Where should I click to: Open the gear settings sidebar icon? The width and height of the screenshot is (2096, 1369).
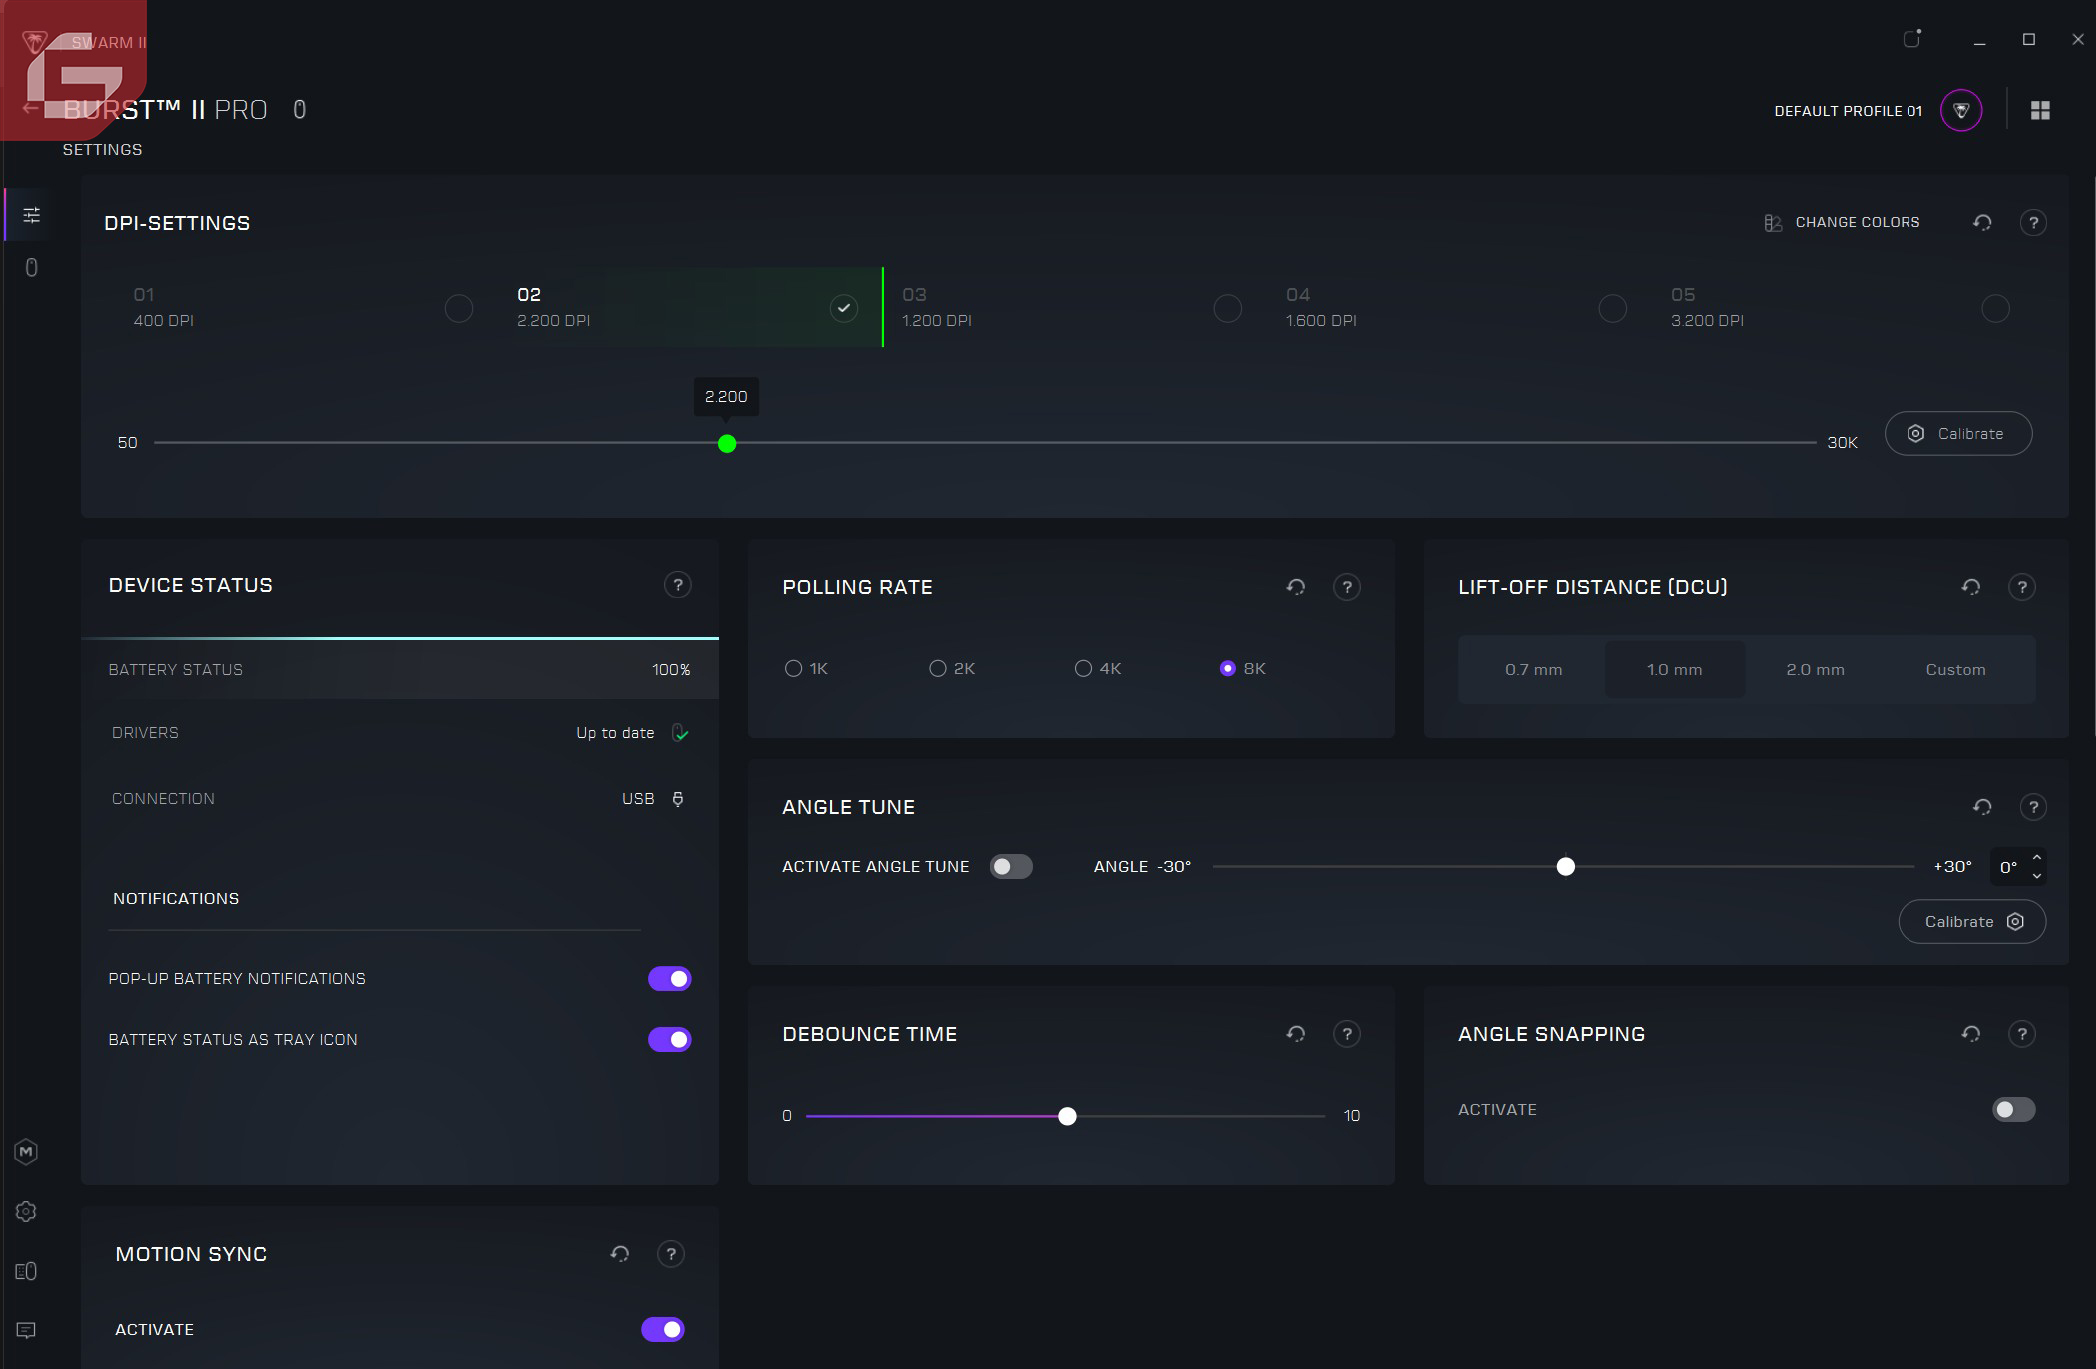(27, 1212)
